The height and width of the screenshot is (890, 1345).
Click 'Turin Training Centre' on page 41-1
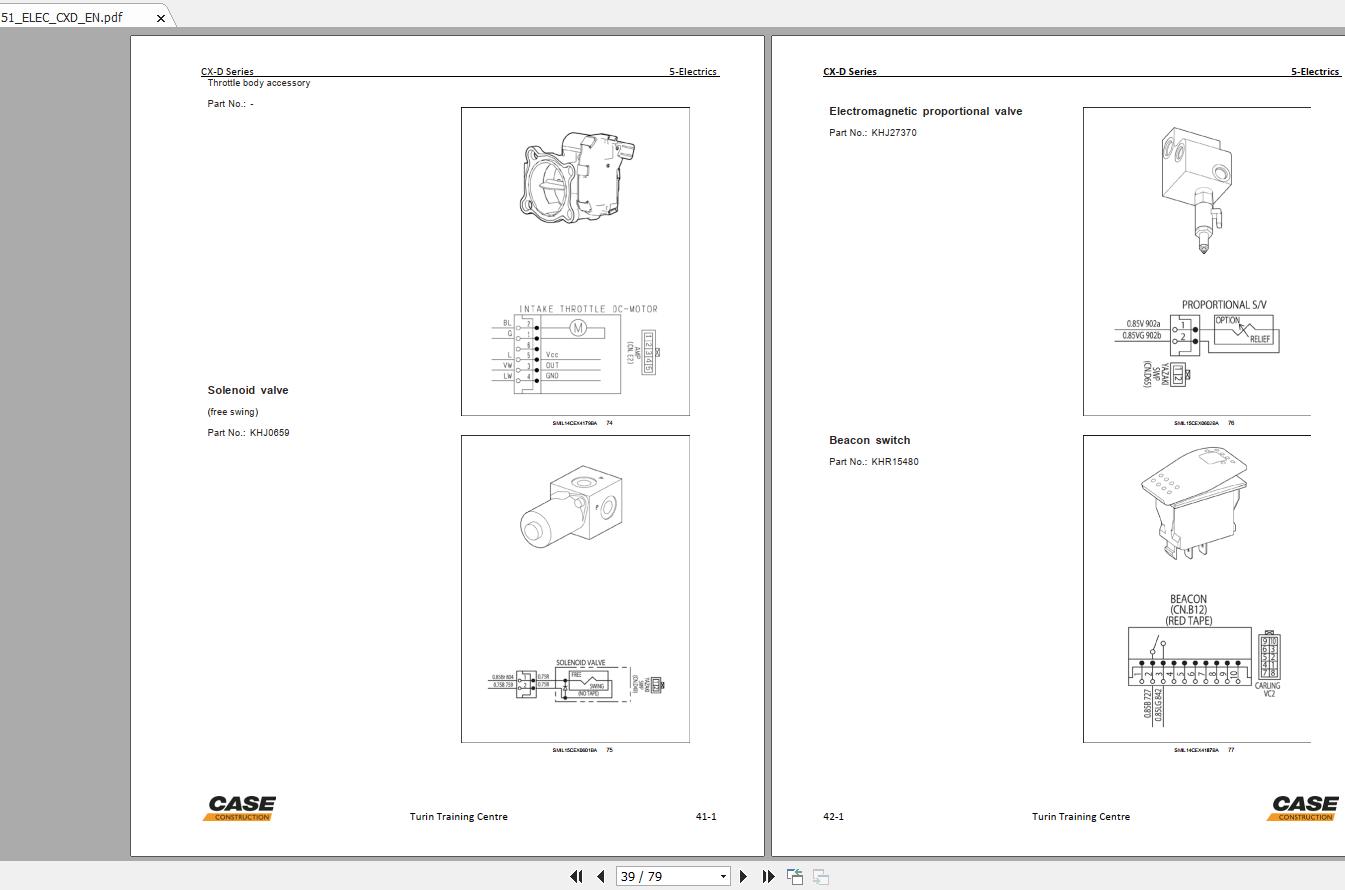[459, 817]
